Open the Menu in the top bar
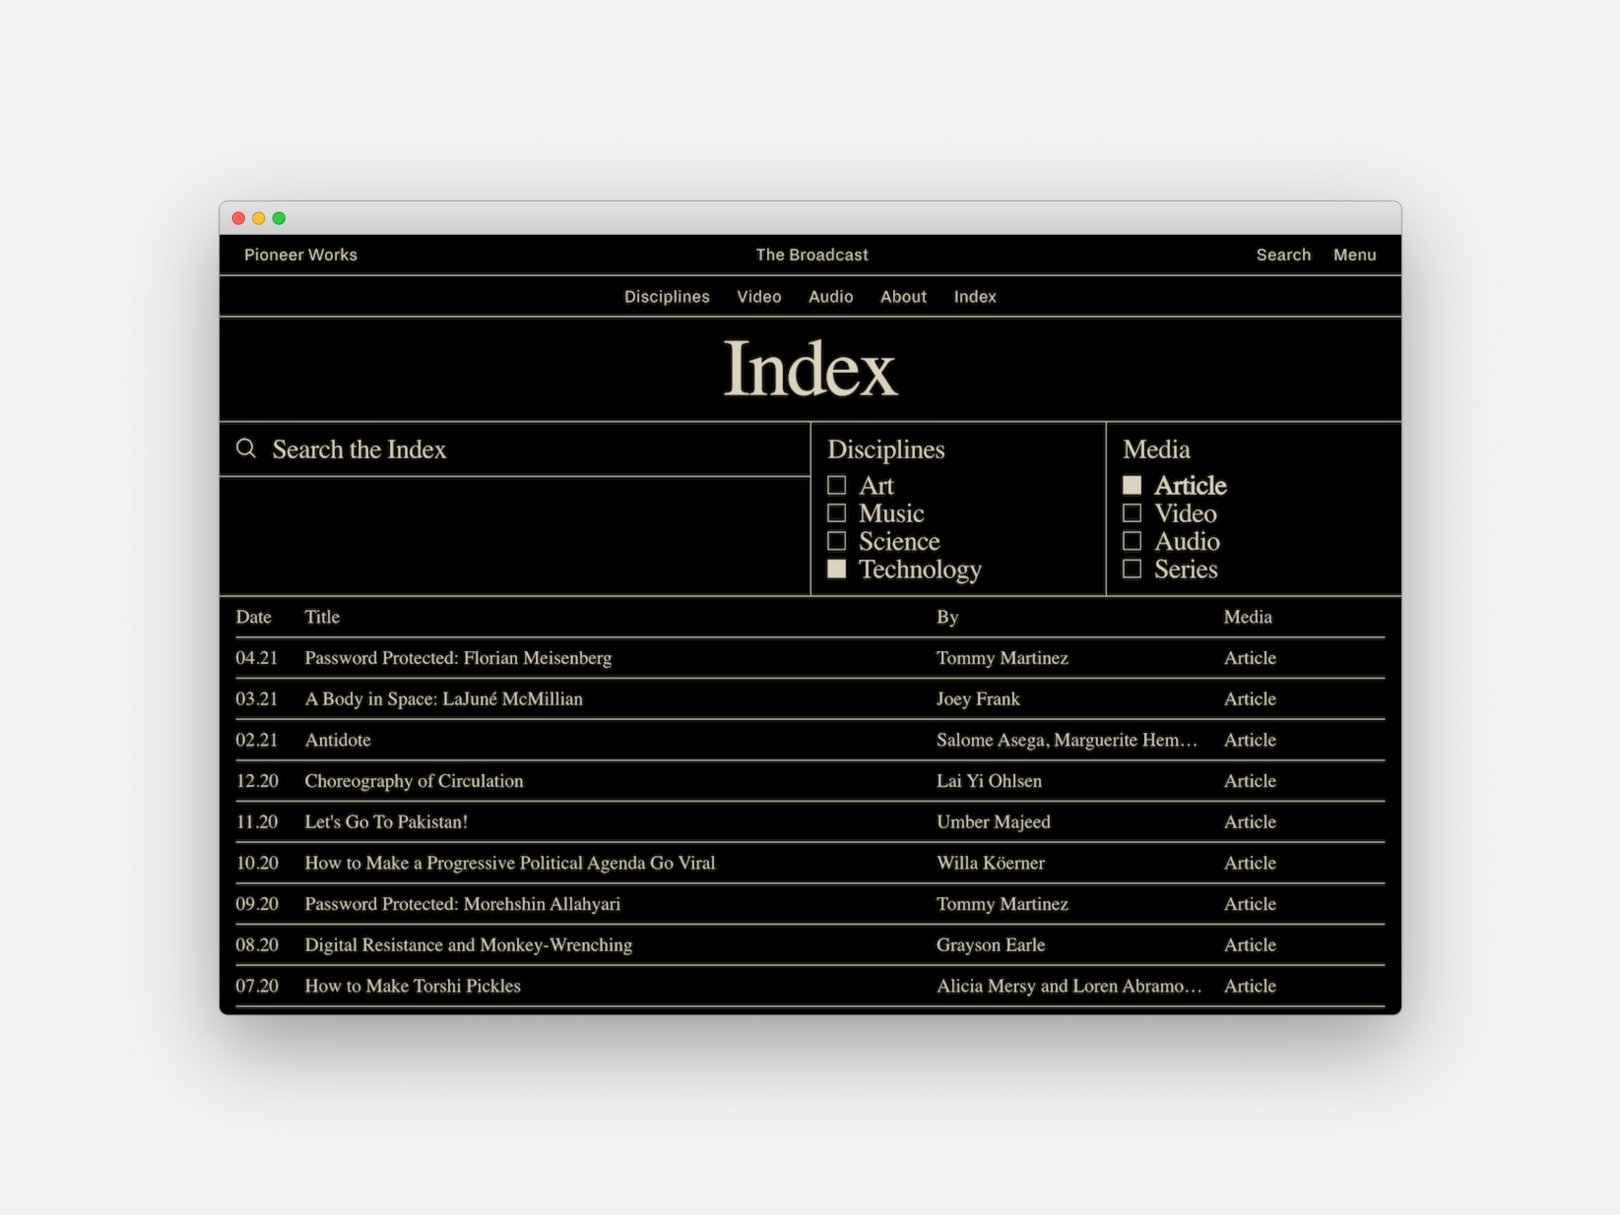The width and height of the screenshot is (1620, 1215). coord(1355,255)
